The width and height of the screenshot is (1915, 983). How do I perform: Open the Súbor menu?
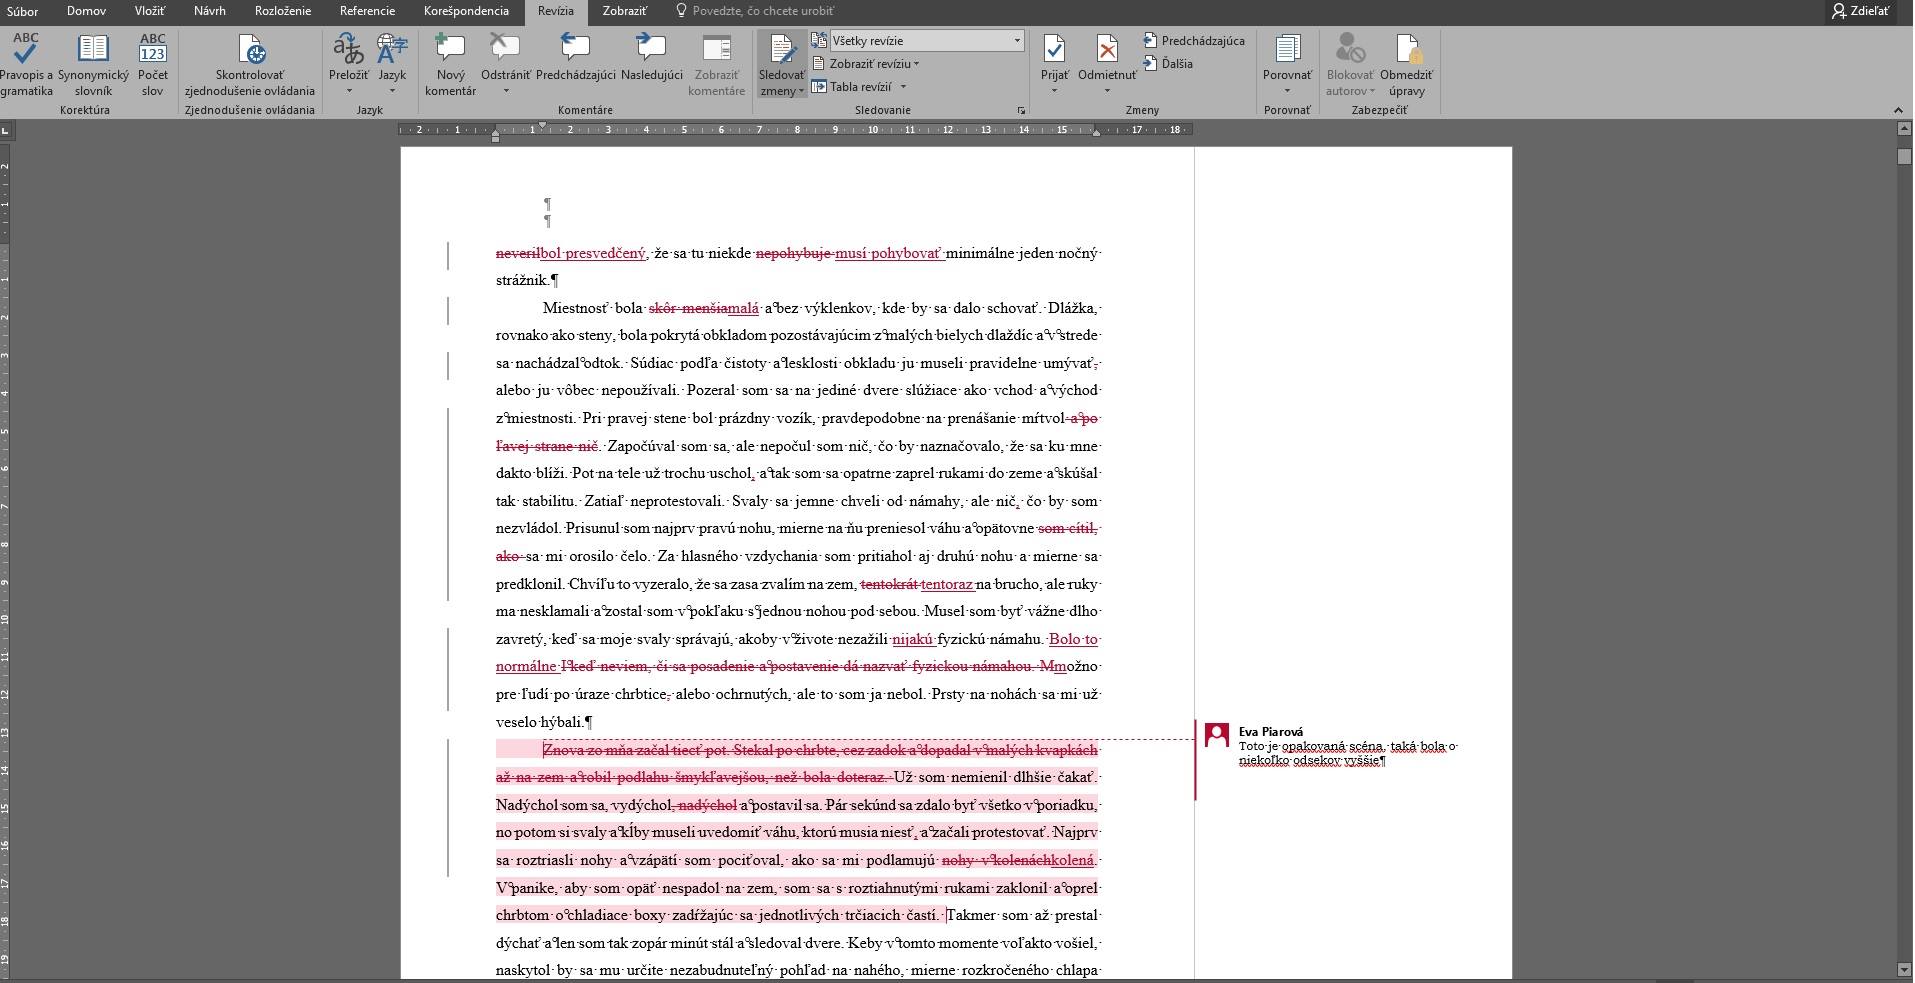tap(22, 11)
